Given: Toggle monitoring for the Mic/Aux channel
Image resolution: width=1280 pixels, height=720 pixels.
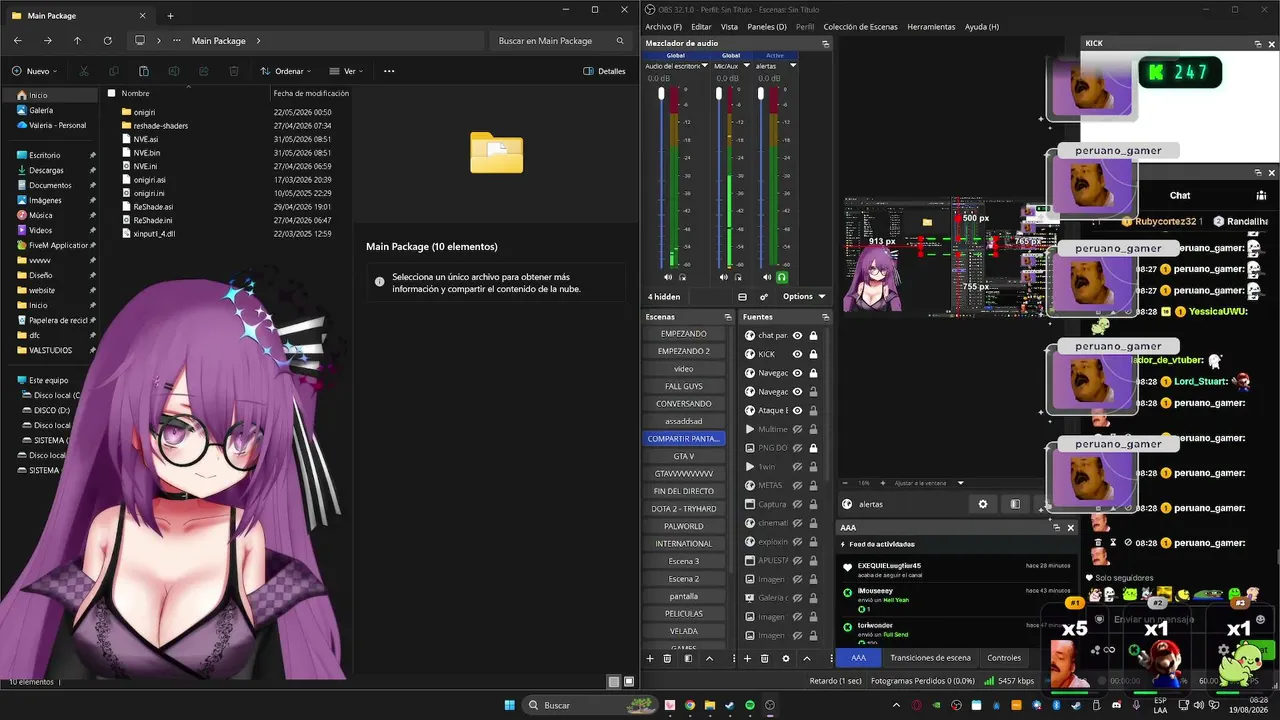Looking at the screenshot, I should (739, 277).
